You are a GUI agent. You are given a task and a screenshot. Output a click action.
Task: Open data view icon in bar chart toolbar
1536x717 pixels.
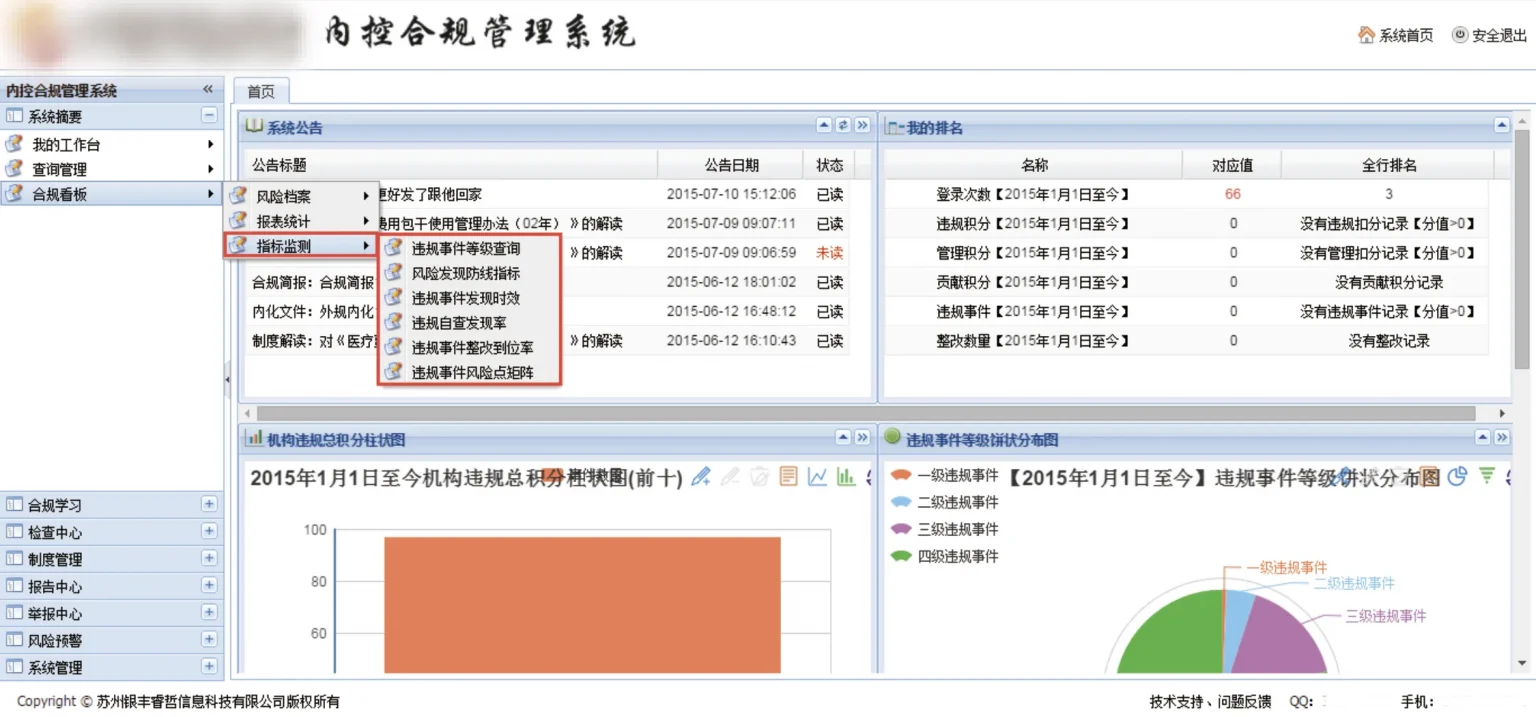789,477
